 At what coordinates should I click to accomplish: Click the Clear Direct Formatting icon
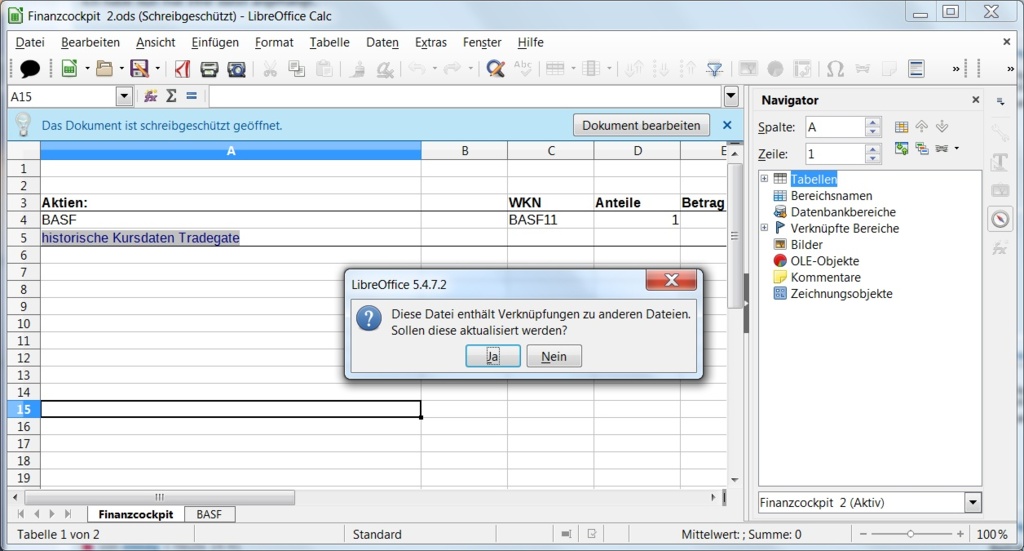click(x=385, y=68)
